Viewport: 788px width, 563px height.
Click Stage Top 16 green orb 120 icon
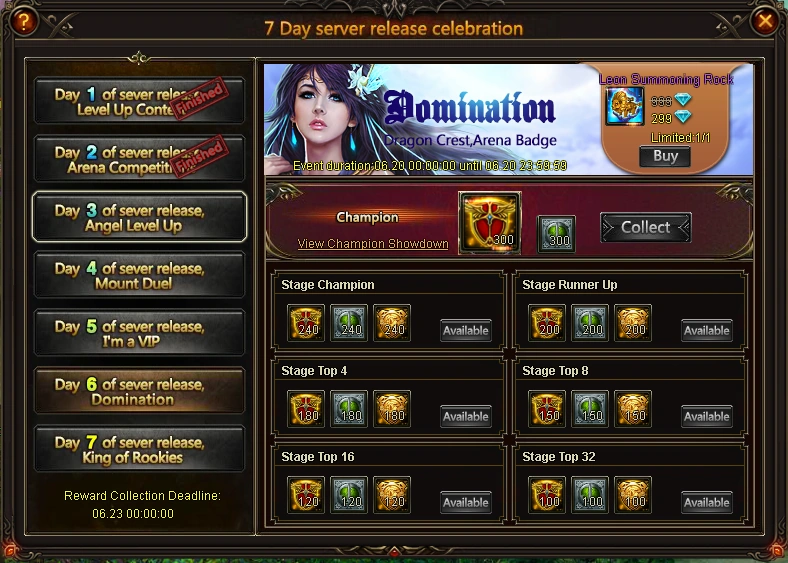coord(349,495)
